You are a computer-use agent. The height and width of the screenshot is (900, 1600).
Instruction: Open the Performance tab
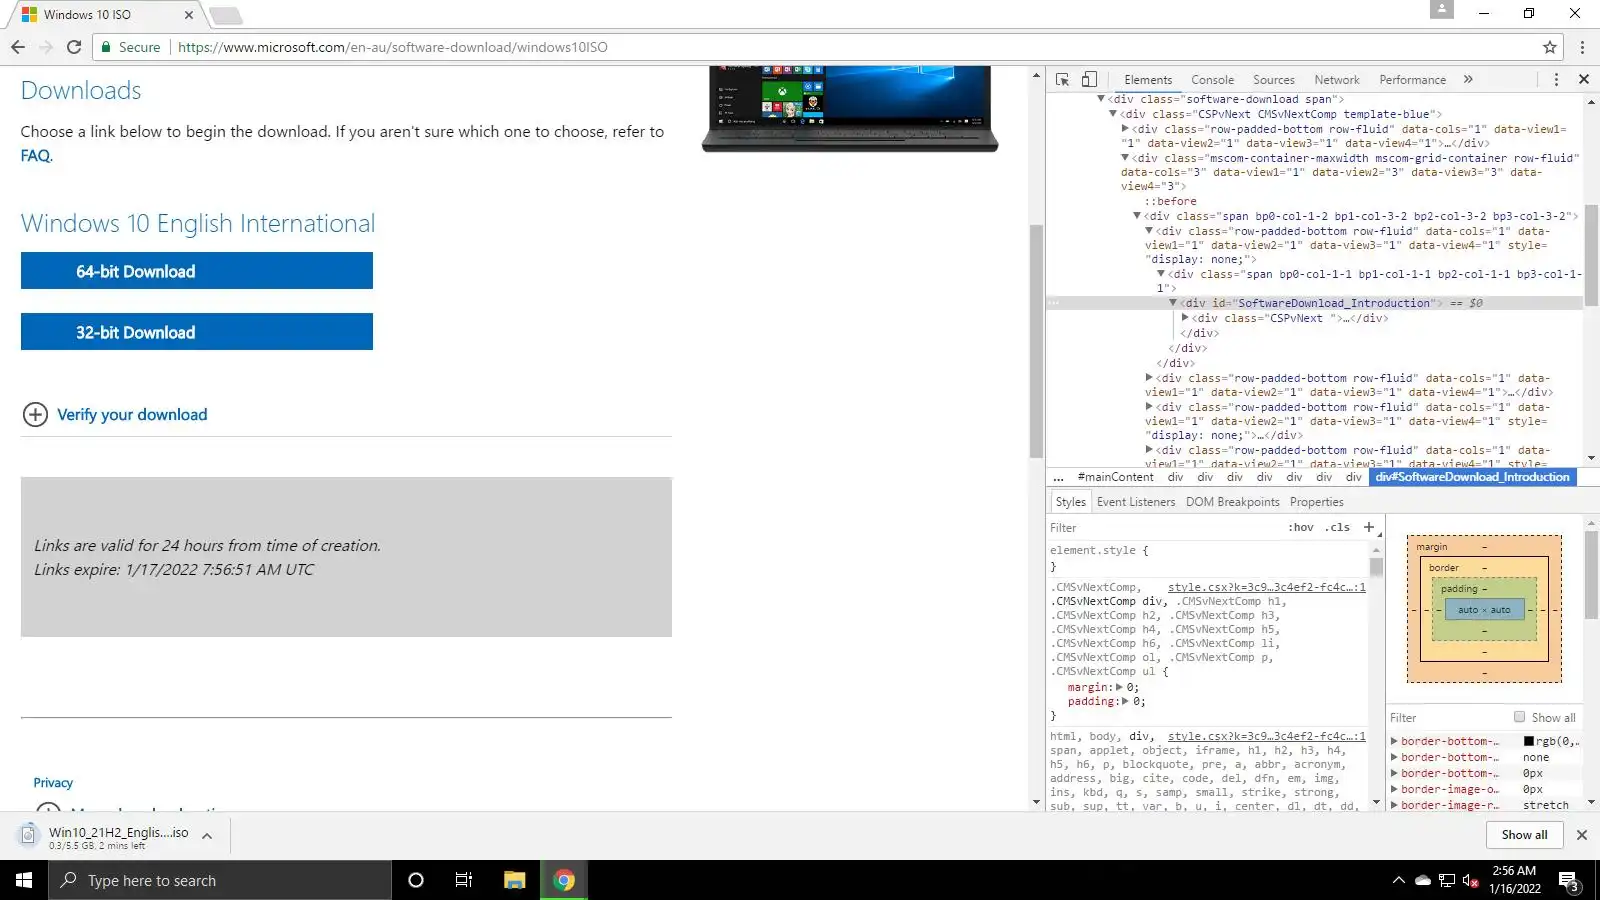pyautogui.click(x=1412, y=80)
